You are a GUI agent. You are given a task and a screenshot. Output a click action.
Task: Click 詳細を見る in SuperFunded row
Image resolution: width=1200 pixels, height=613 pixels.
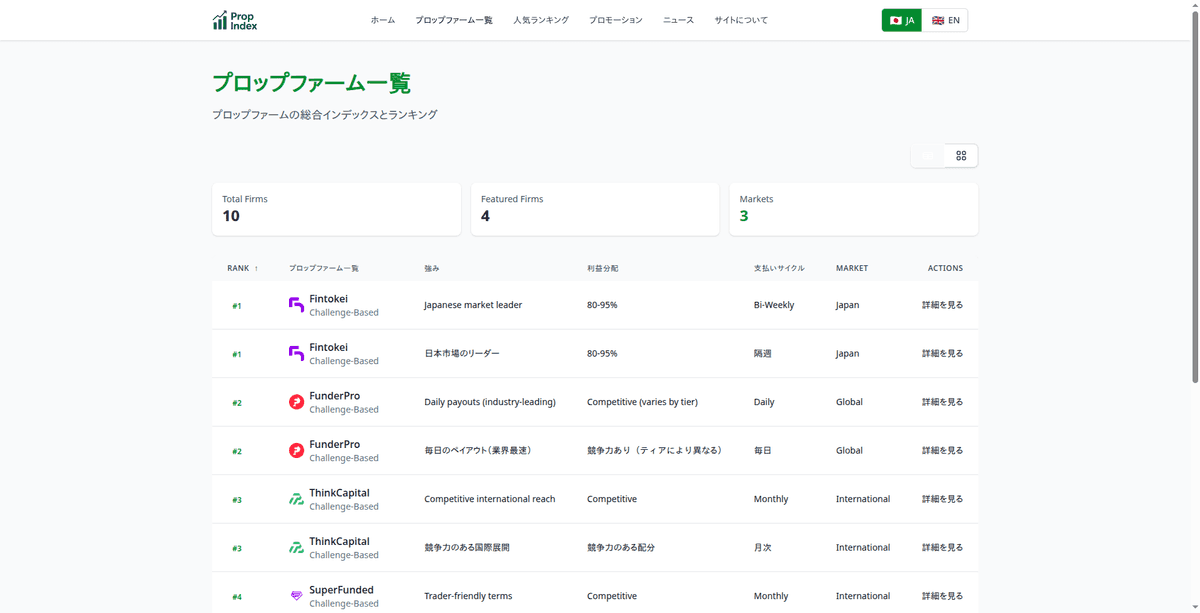942,596
